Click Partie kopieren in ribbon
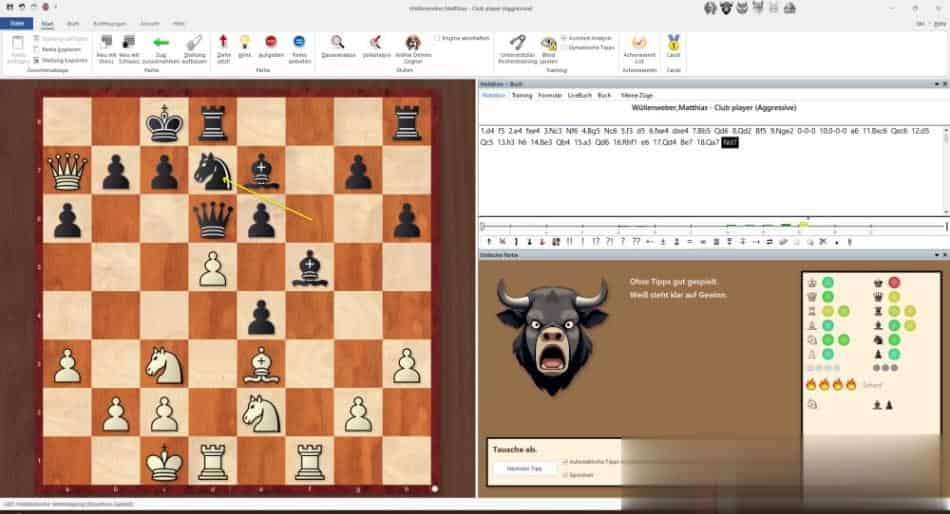950x514 pixels. click(59, 49)
